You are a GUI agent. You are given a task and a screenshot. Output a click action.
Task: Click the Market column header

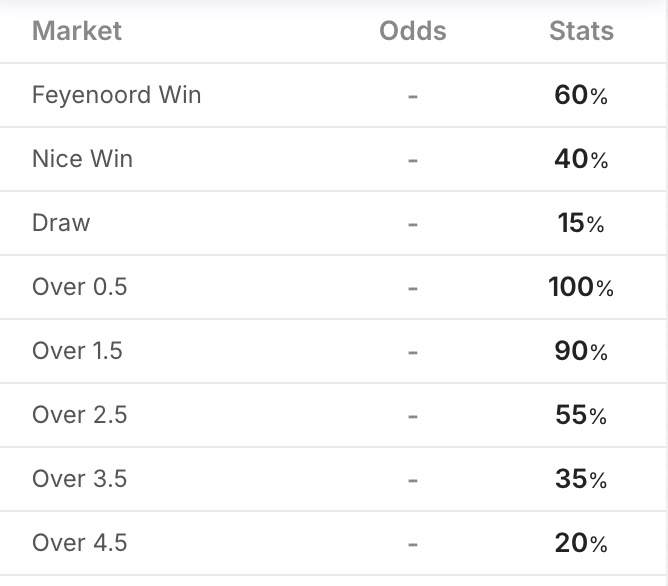click(x=77, y=31)
